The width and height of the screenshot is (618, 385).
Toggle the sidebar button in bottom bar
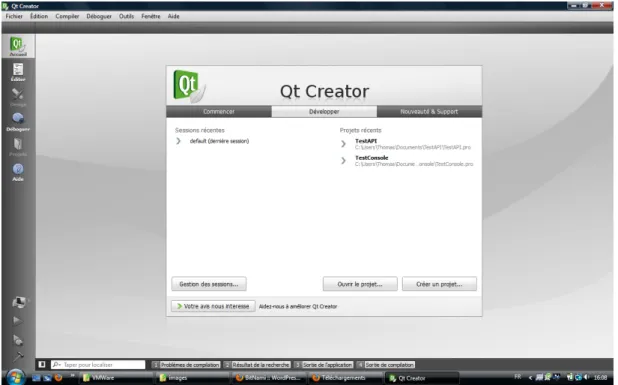tap(42, 365)
